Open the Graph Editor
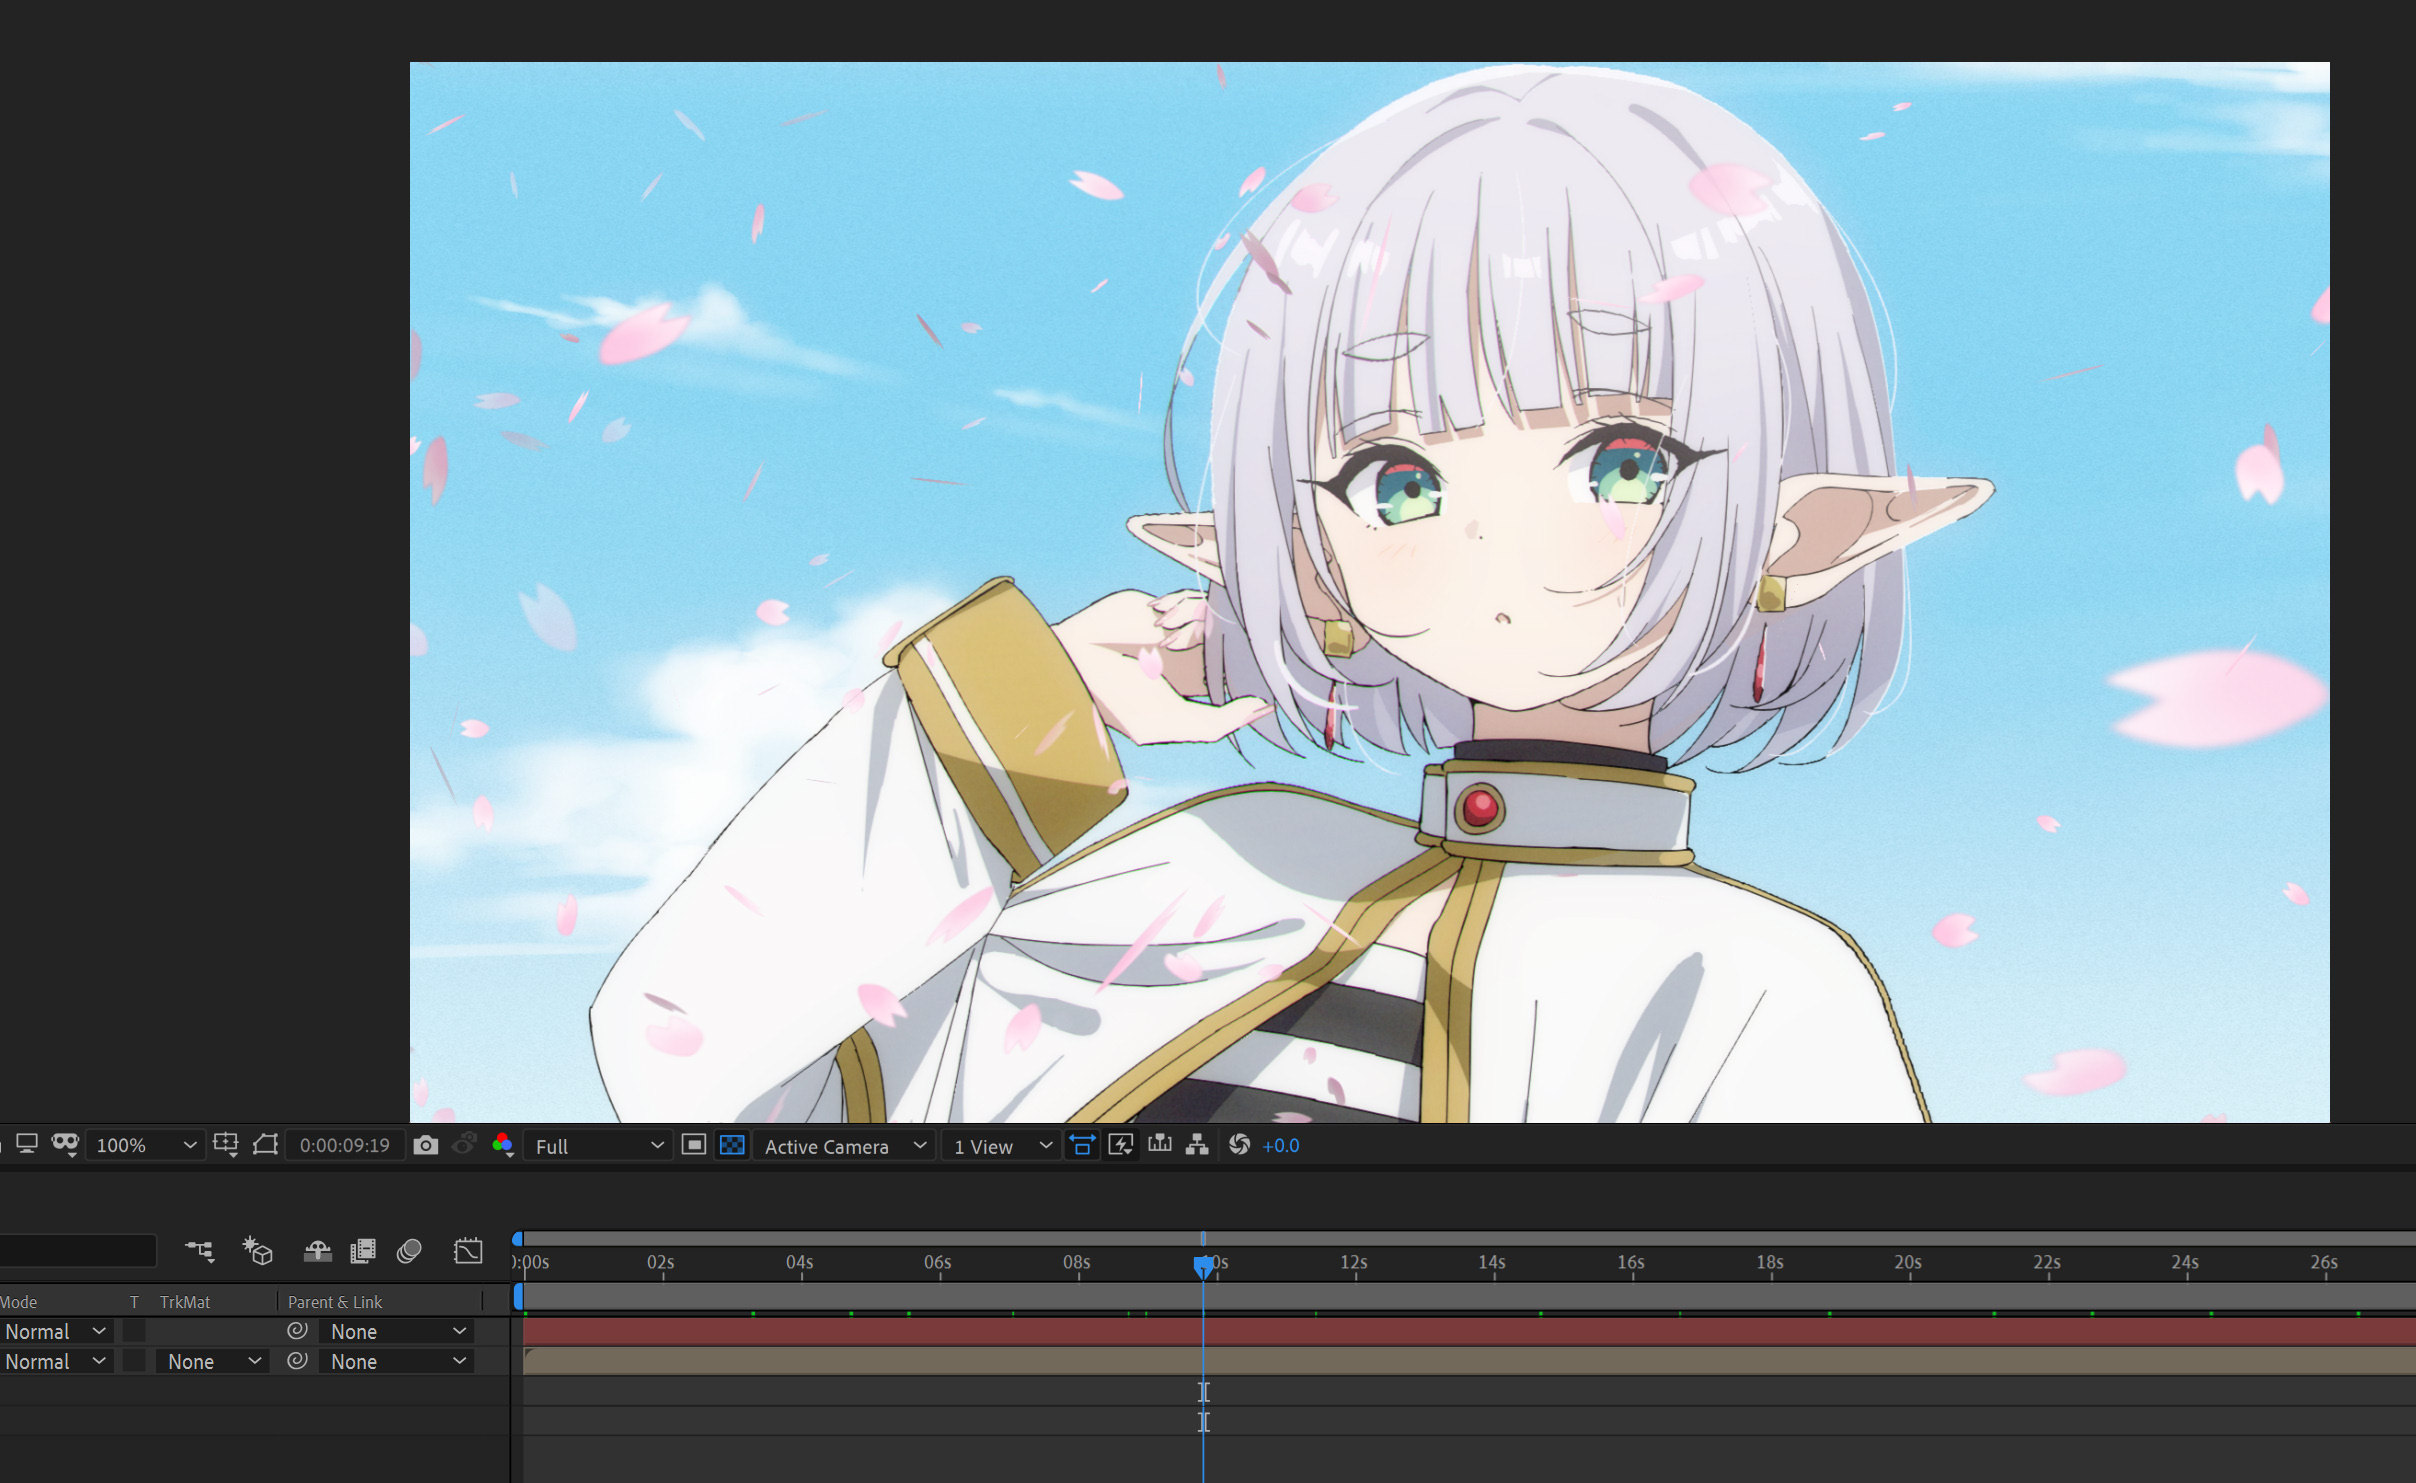The width and height of the screenshot is (2416, 1483). pyautogui.click(x=468, y=1251)
